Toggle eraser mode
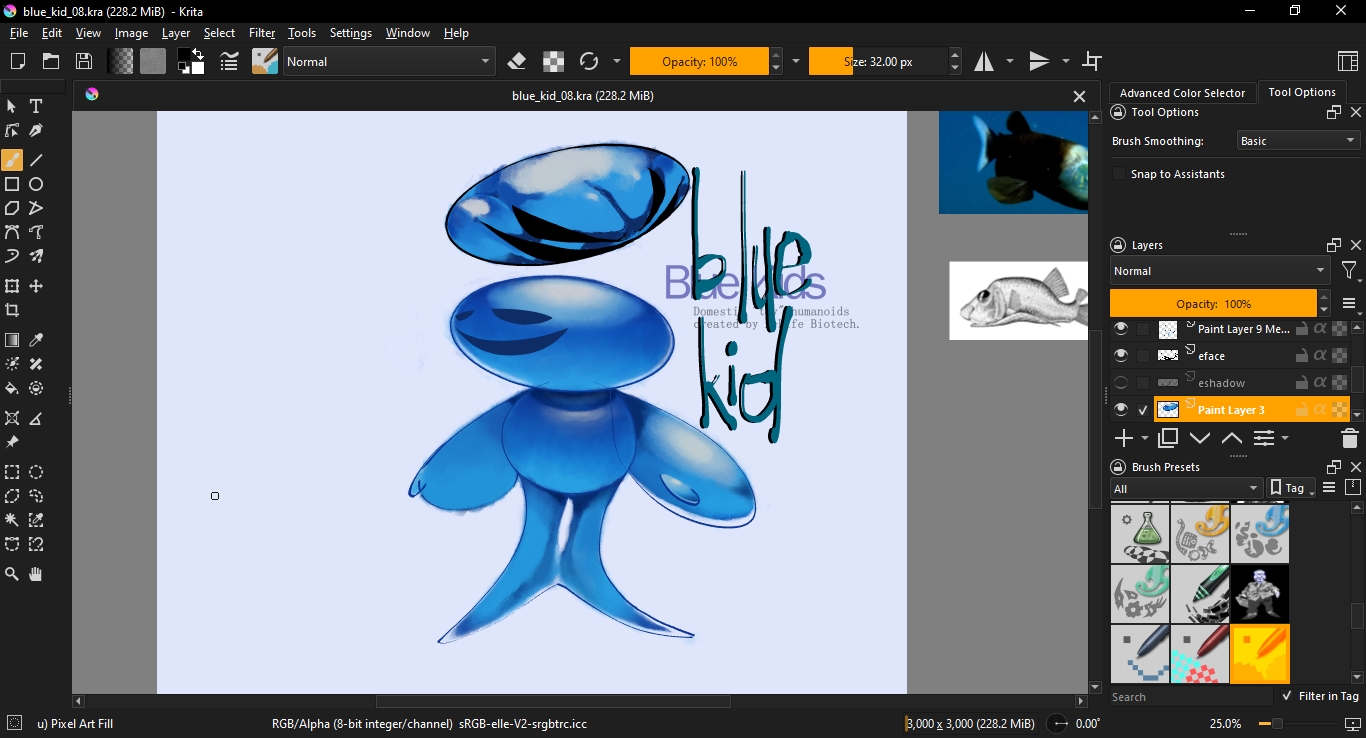The image size is (1366, 738). pos(517,61)
